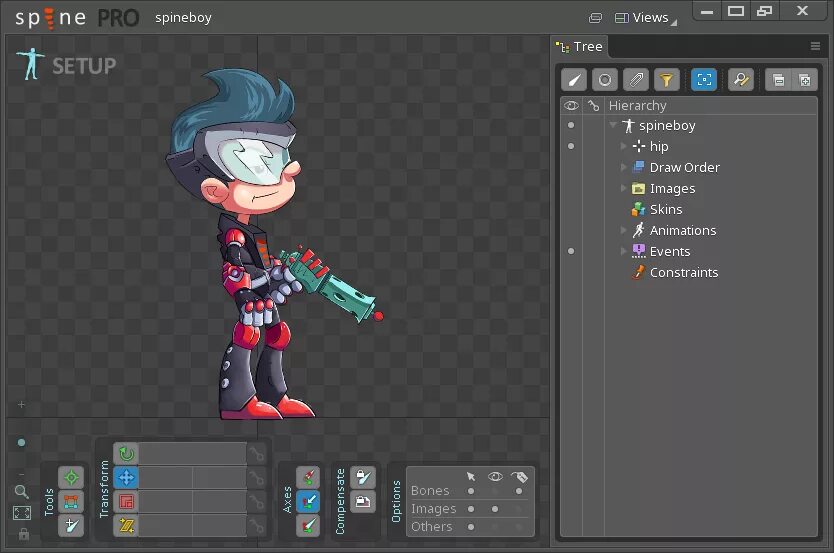834x553 pixels.
Task: Toggle slots filter circle icon
Action: pyautogui.click(x=605, y=80)
